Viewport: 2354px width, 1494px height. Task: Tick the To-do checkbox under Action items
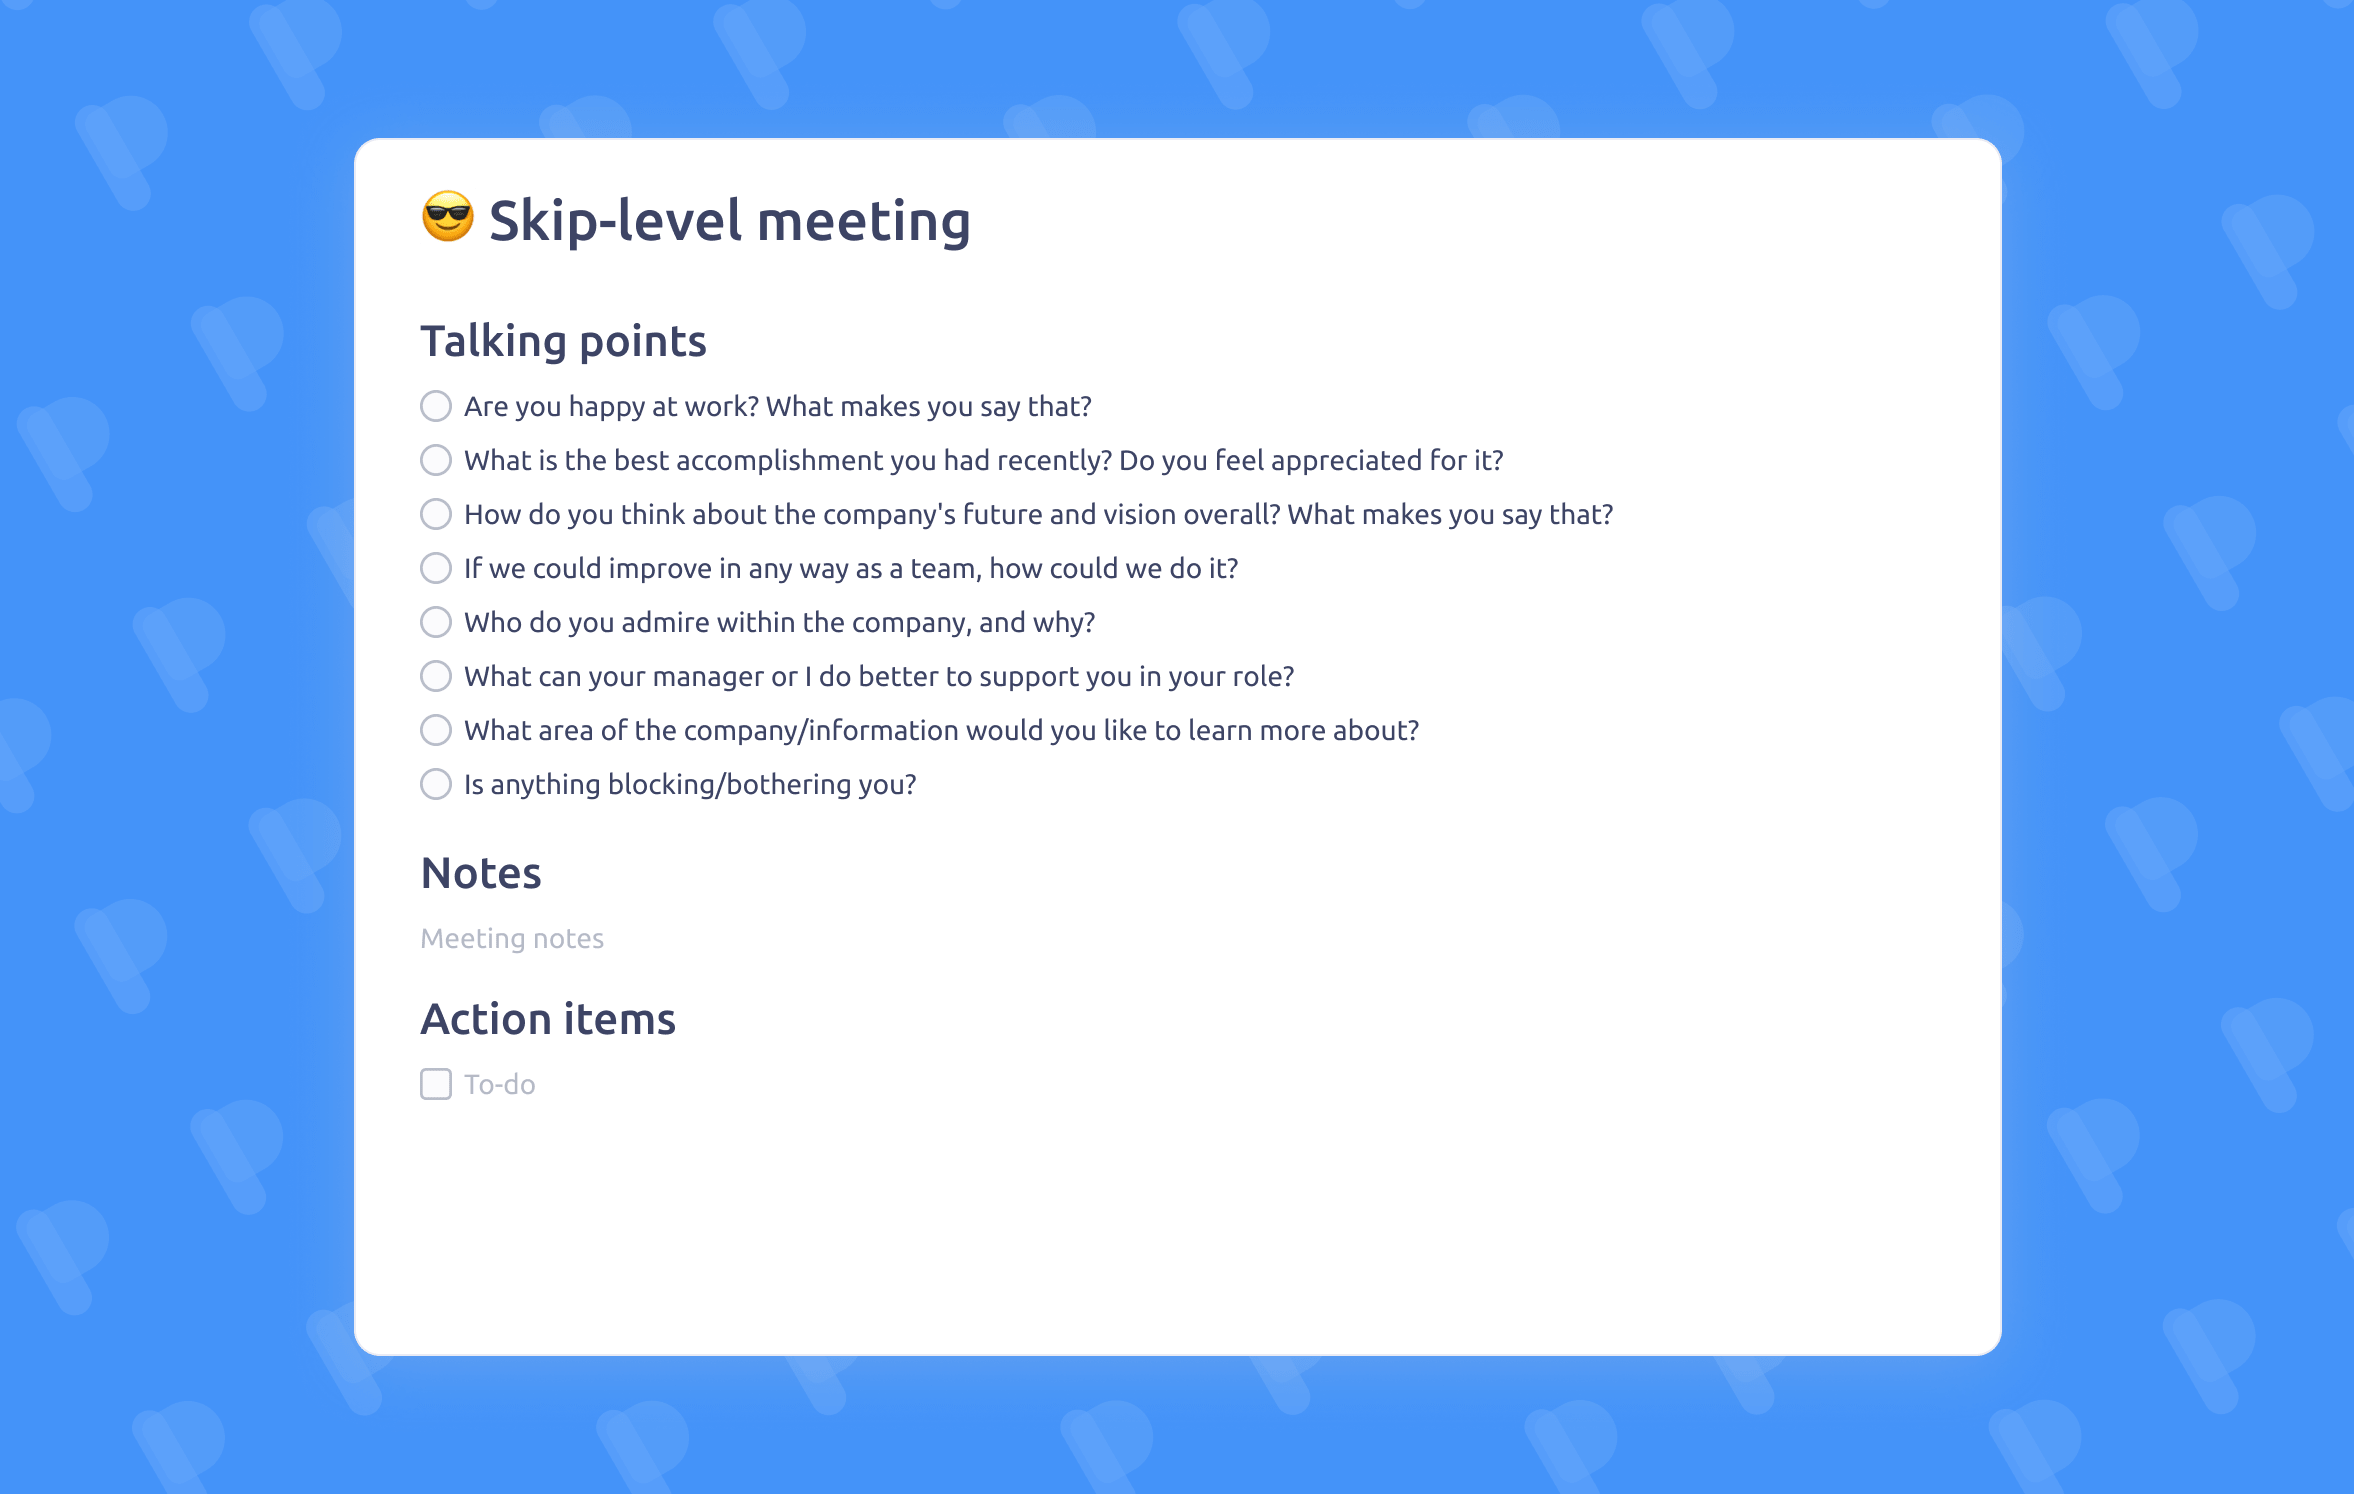tap(436, 1084)
